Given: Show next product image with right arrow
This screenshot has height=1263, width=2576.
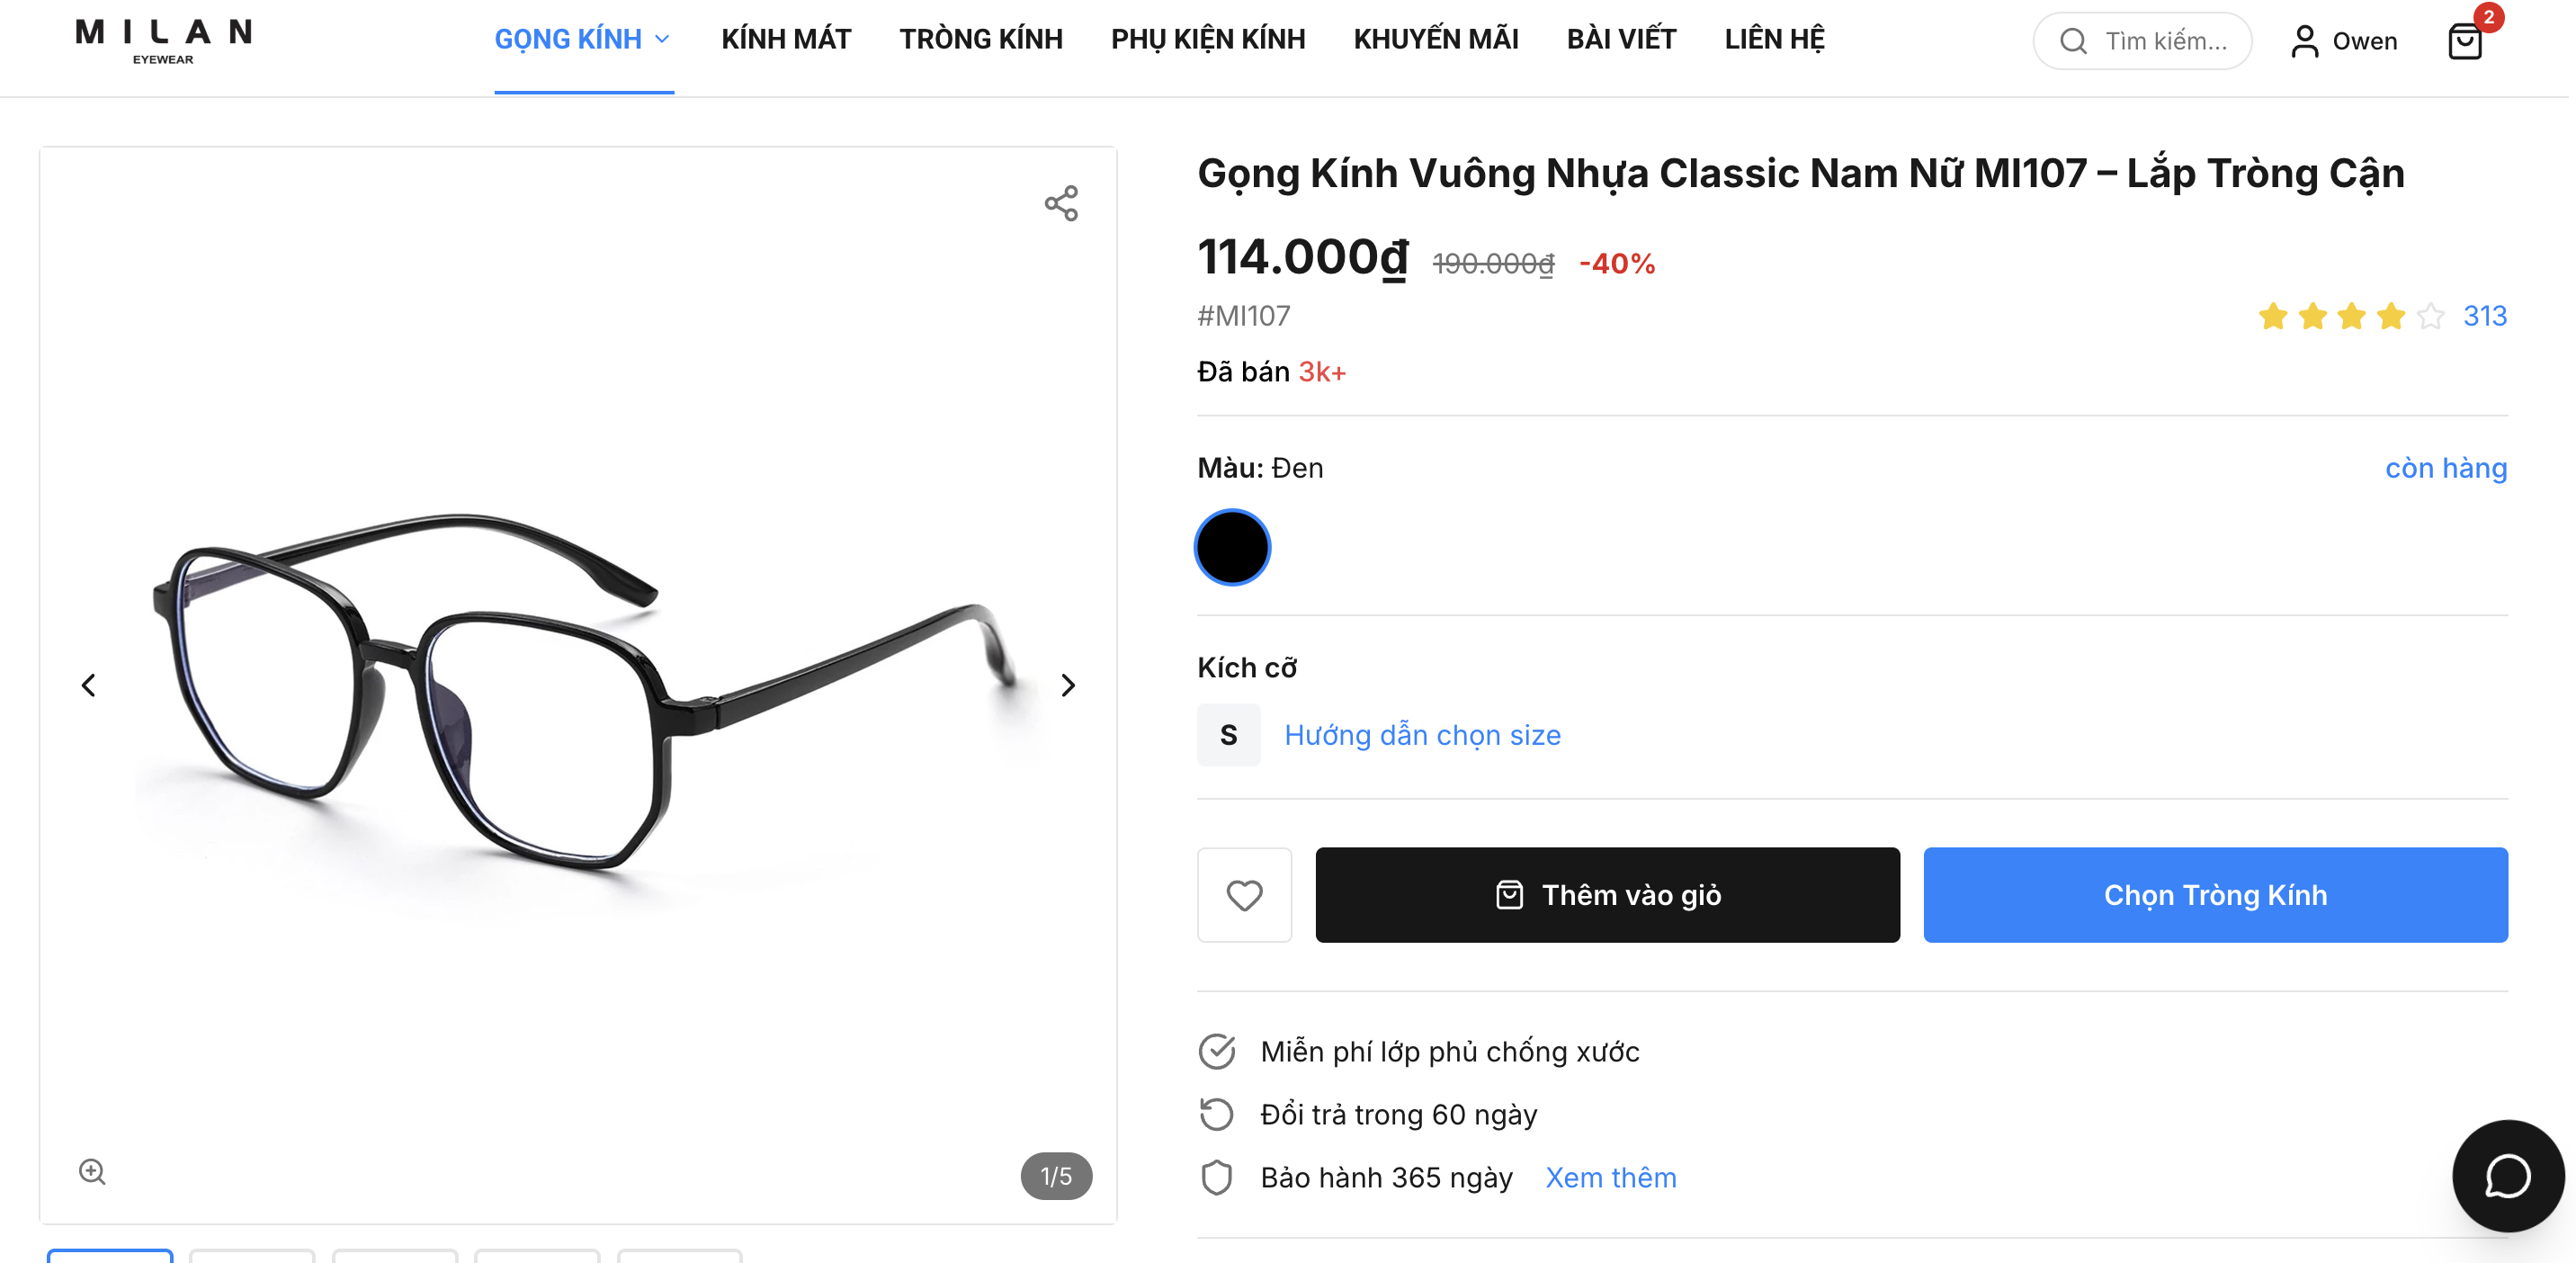Looking at the screenshot, I should pos(1068,685).
